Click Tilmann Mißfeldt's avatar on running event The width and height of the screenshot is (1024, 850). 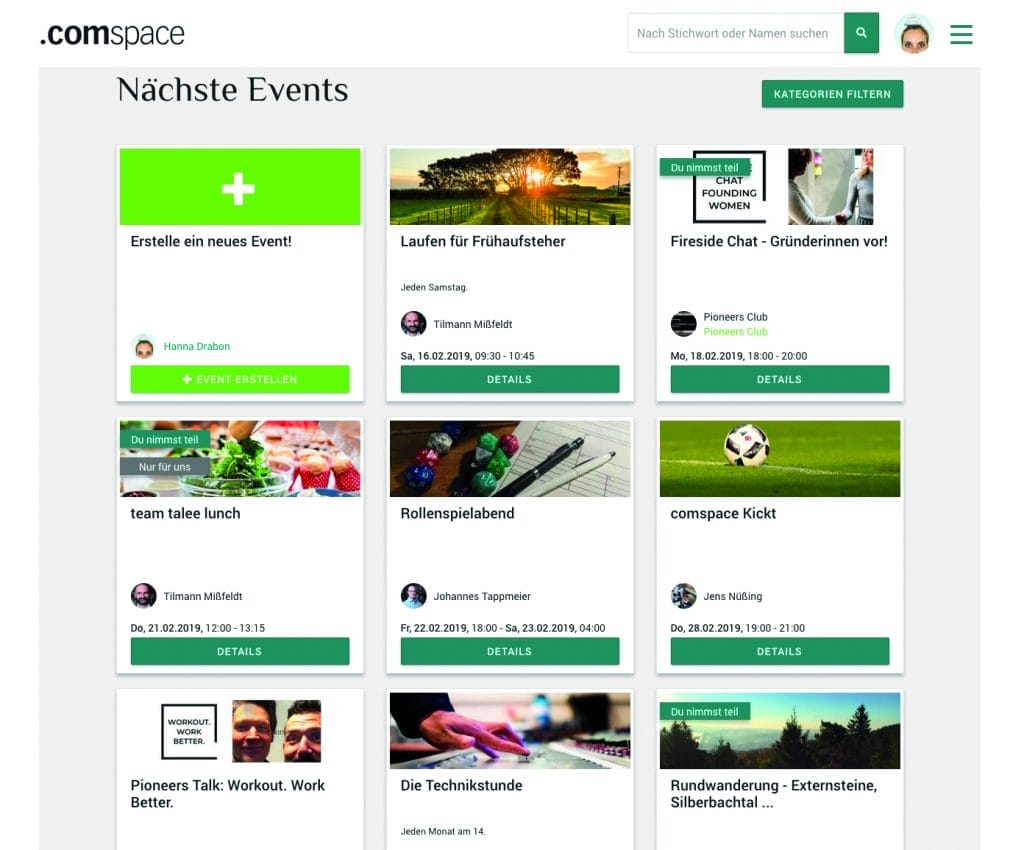[x=413, y=324]
